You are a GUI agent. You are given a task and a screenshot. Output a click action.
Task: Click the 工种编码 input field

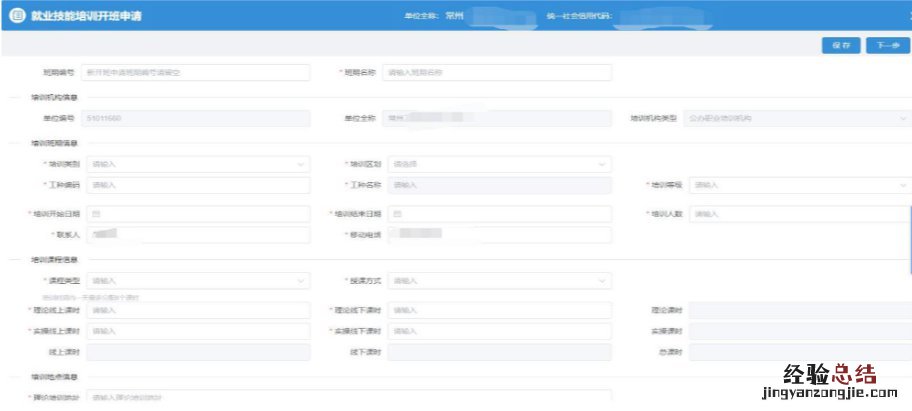[x=198, y=185]
